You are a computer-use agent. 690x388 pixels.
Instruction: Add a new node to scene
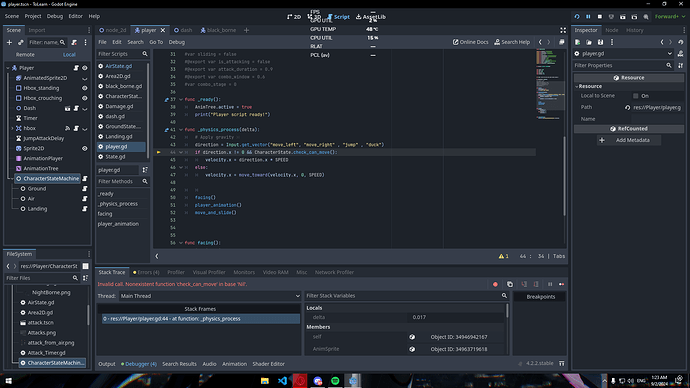coord(9,42)
